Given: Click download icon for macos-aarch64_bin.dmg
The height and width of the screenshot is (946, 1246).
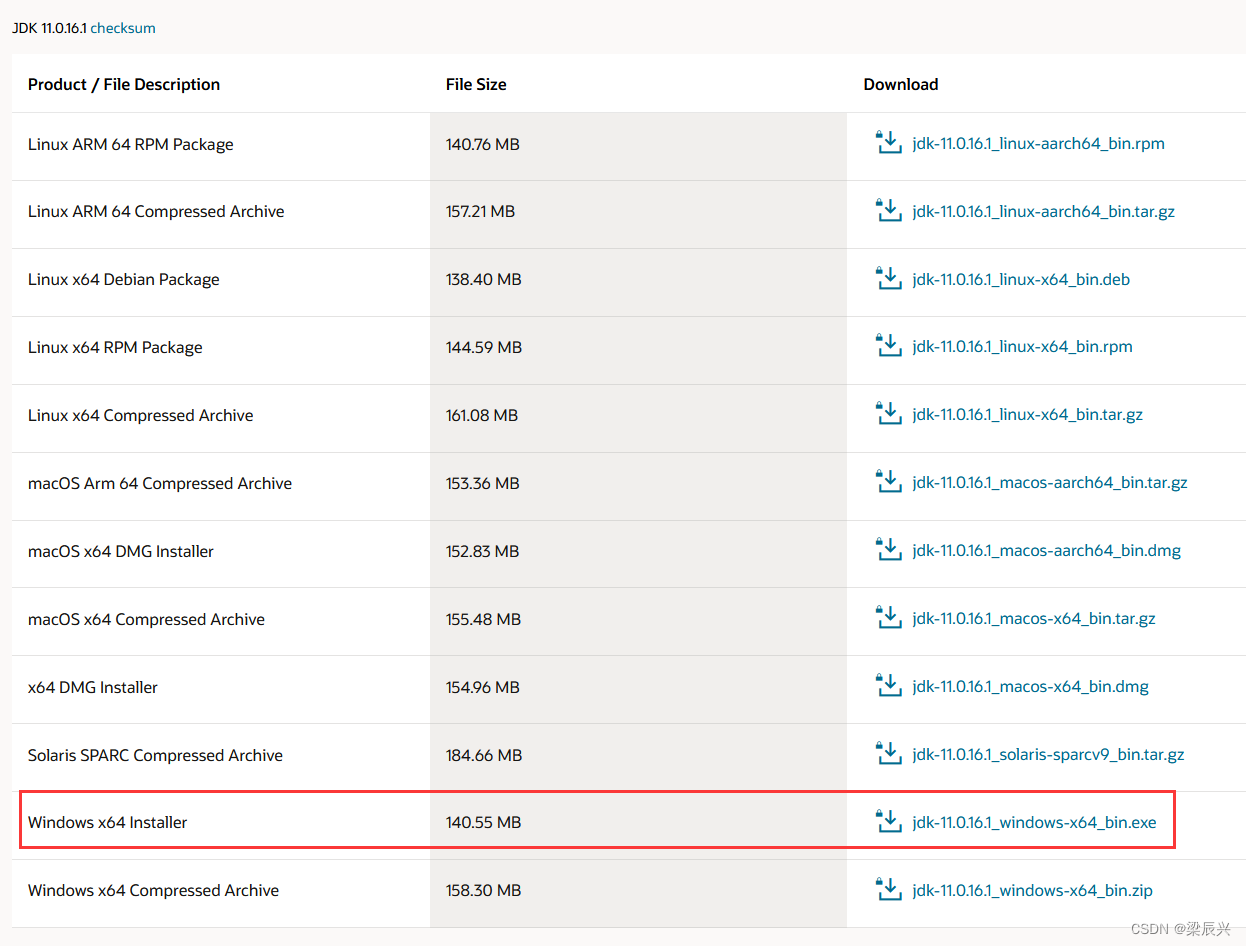Looking at the screenshot, I should (888, 550).
